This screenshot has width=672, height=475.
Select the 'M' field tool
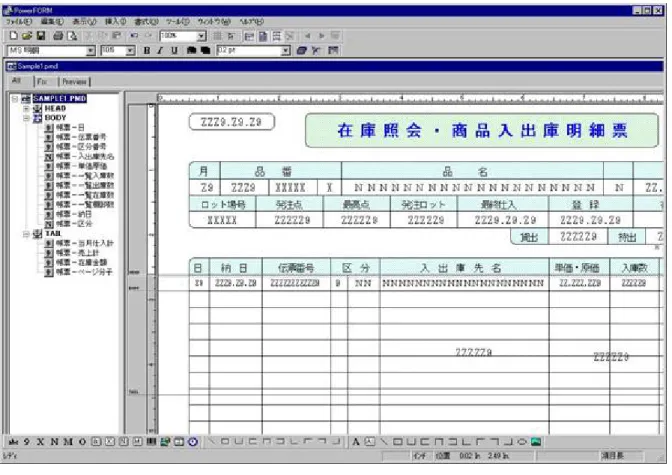click(68, 442)
